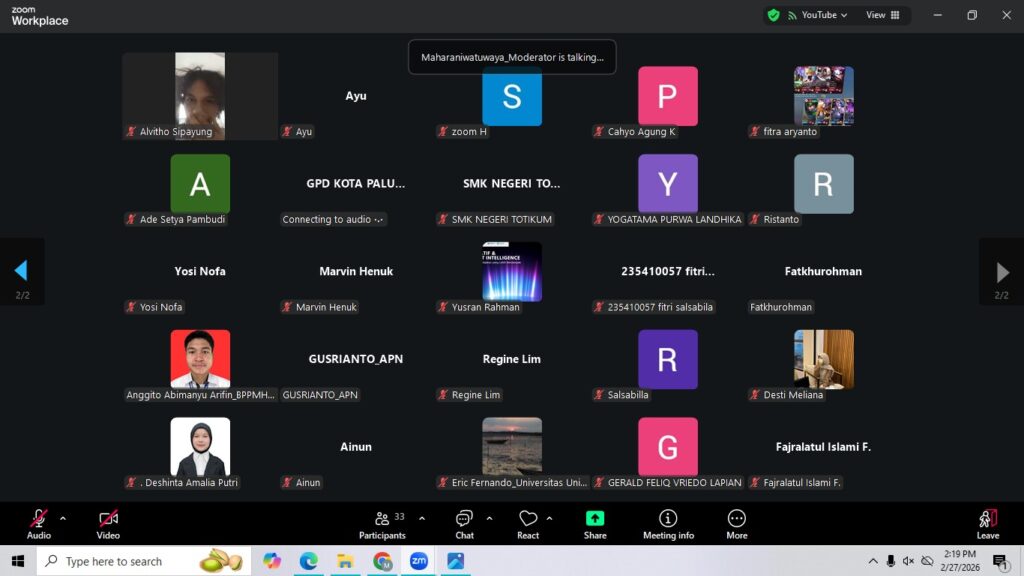Image resolution: width=1024 pixels, height=576 pixels.
Task: Go to previous page of participants
Action: click(x=21, y=271)
